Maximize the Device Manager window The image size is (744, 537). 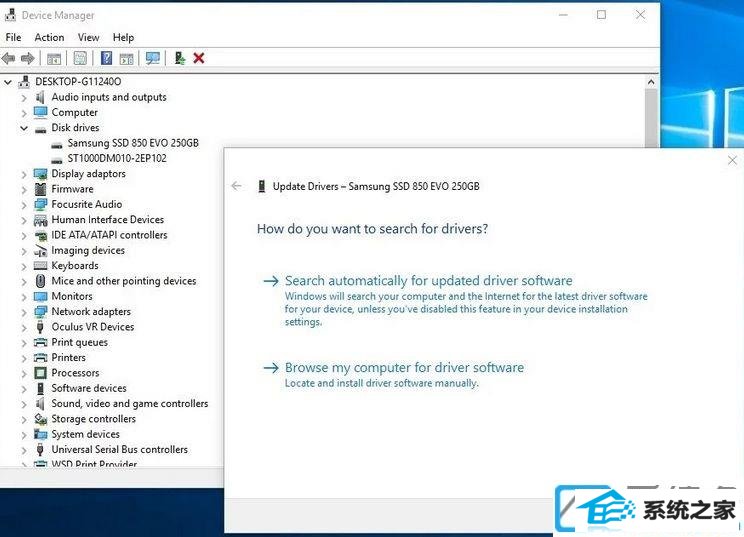coord(601,15)
